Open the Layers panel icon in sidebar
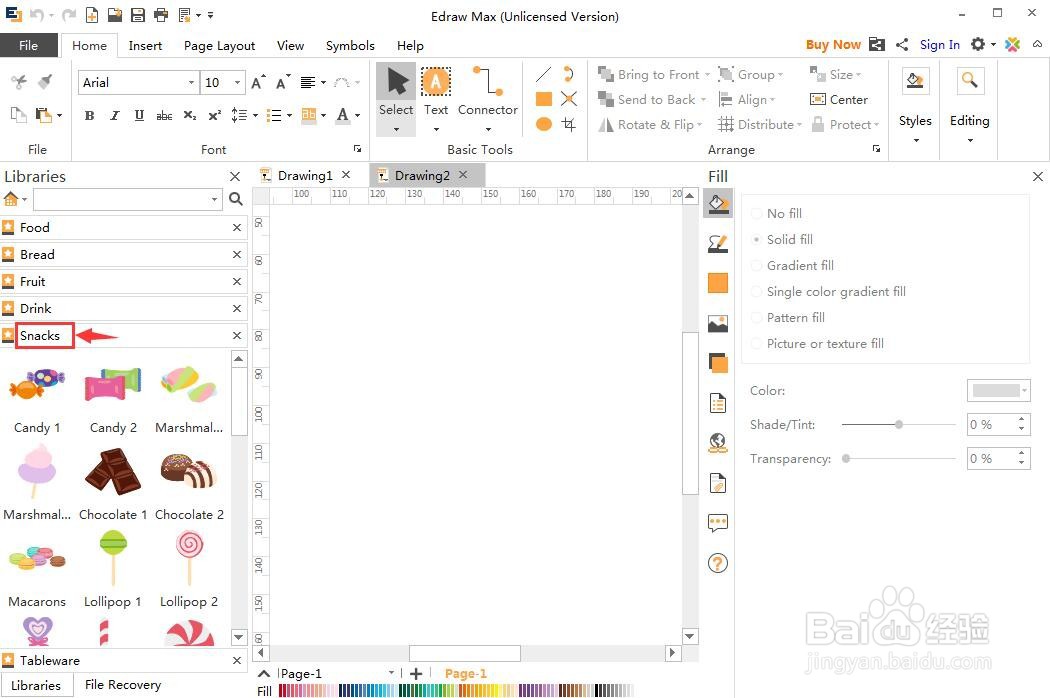This screenshot has width=1050, height=698. click(718, 364)
